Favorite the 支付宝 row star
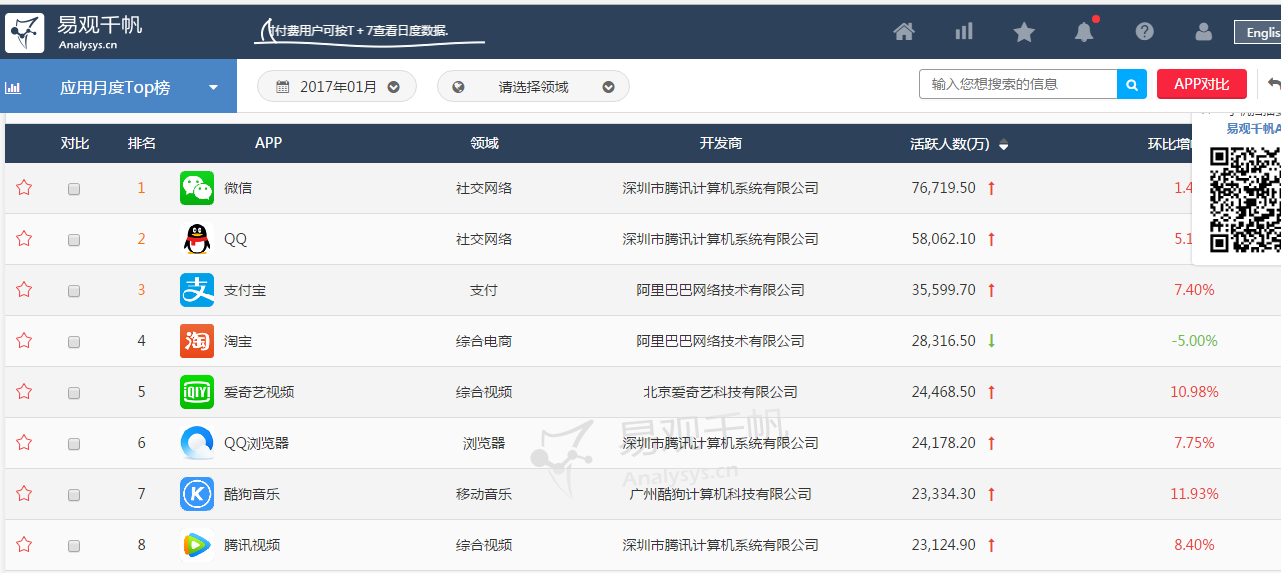The width and height of the screenshot is (1281, 573). 24,289
